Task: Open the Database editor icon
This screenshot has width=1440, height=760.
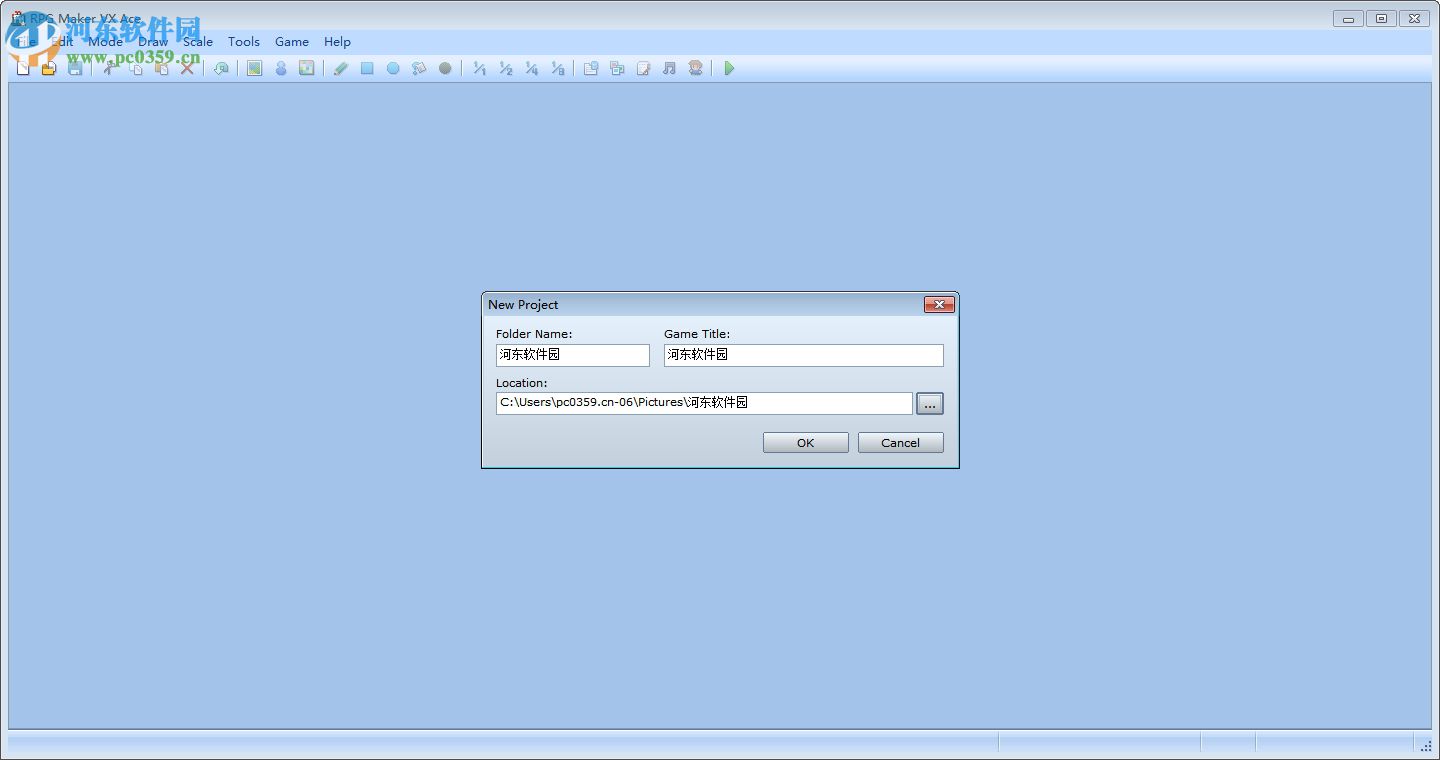Action: [x=590, y=68]
